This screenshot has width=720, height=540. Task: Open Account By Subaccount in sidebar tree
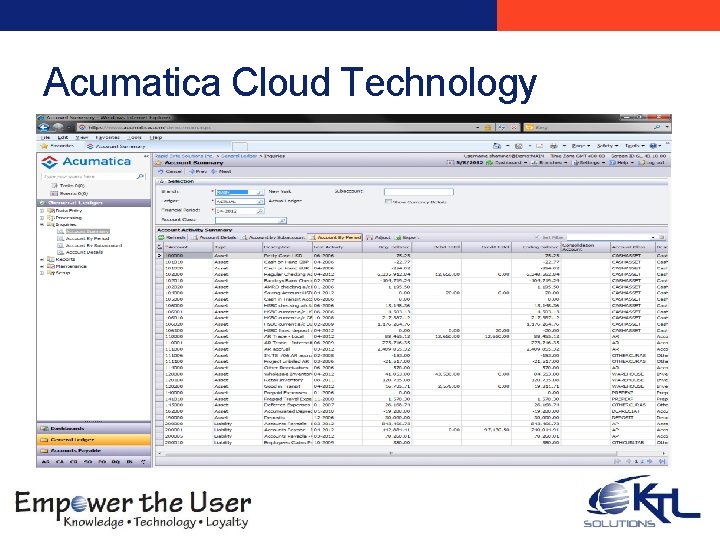pyautogui.click(x=94, y=246)
